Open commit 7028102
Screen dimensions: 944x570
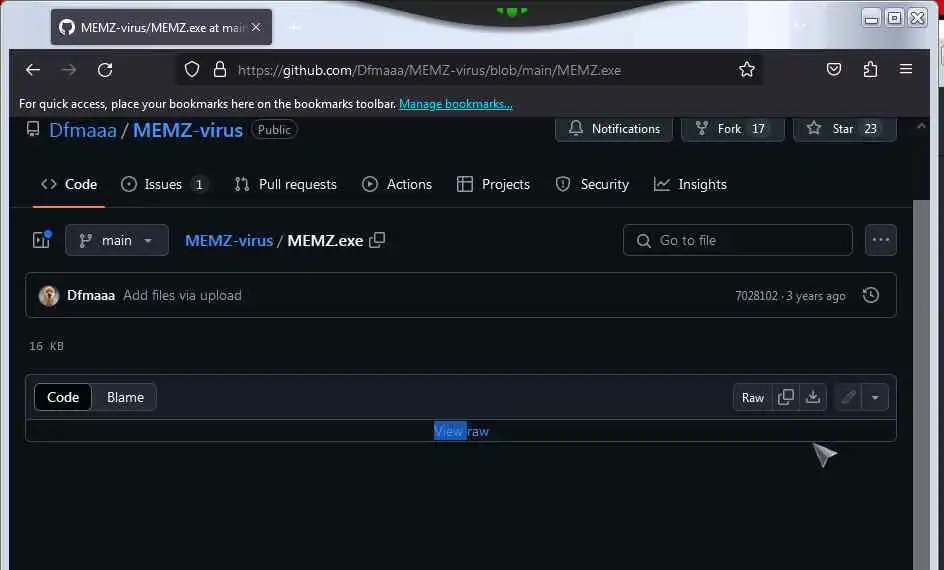coord(756,296)
